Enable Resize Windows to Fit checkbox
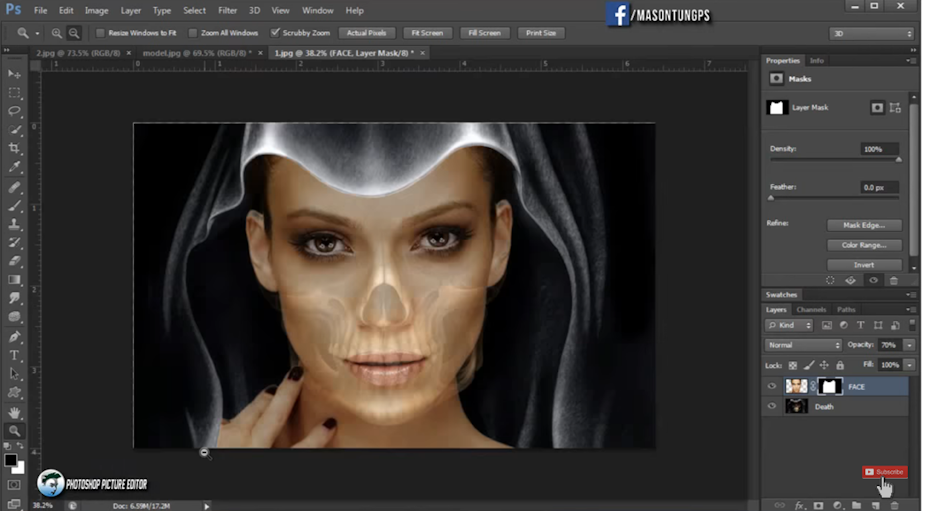 (x=100, y=33)
